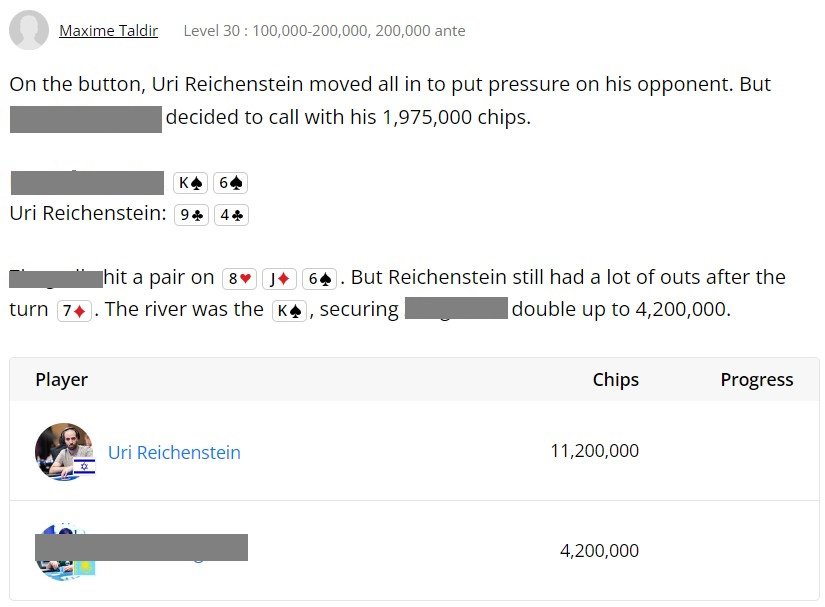The height and width of the screenshot is (607, 825).
Task: Click the six of spades hole card
Action: (x=230, y=183)
